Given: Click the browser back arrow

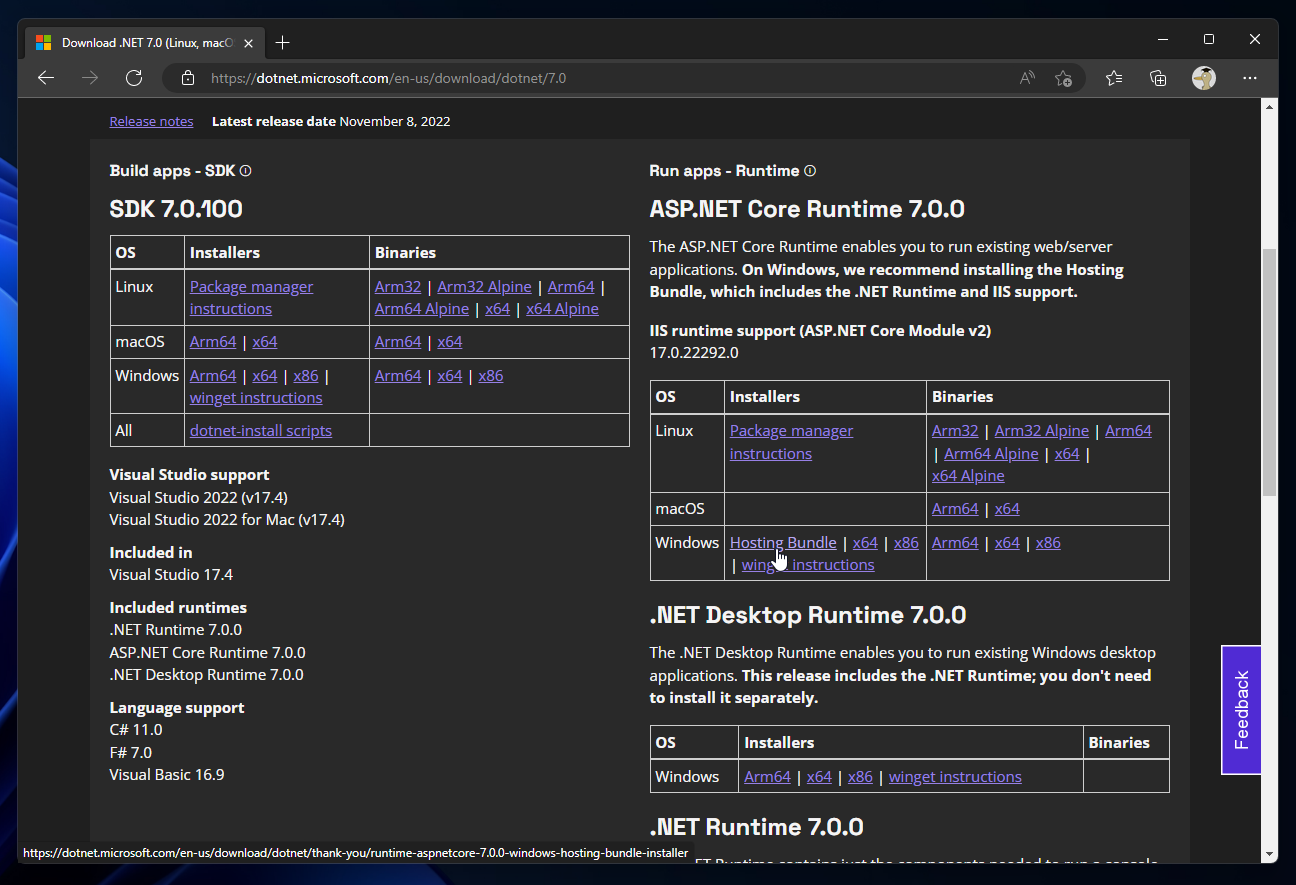Looking at the screenshot, I should (46, 78).
